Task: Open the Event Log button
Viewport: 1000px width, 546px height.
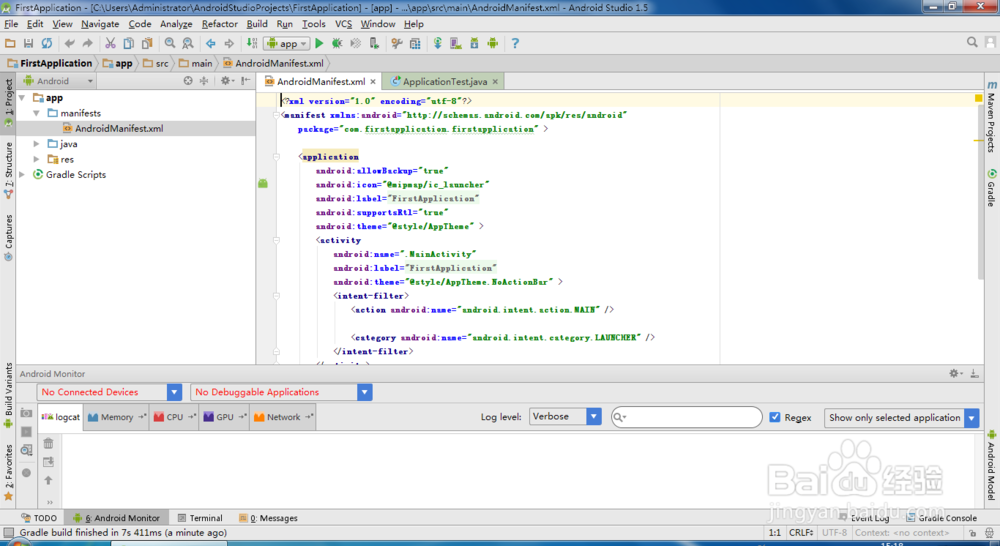Action: tap(865, 518)
